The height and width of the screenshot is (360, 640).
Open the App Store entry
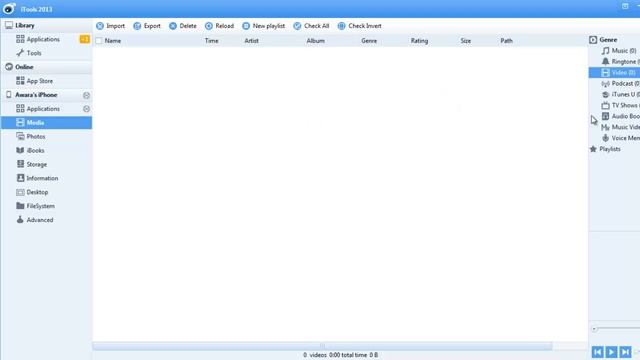pyautogui.click(x=40, y=81)
